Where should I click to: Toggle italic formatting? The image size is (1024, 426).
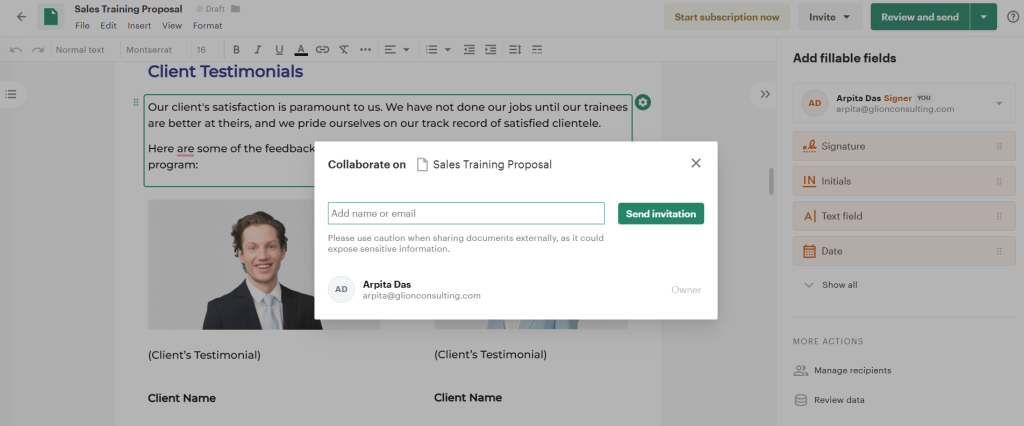point(257,50)
